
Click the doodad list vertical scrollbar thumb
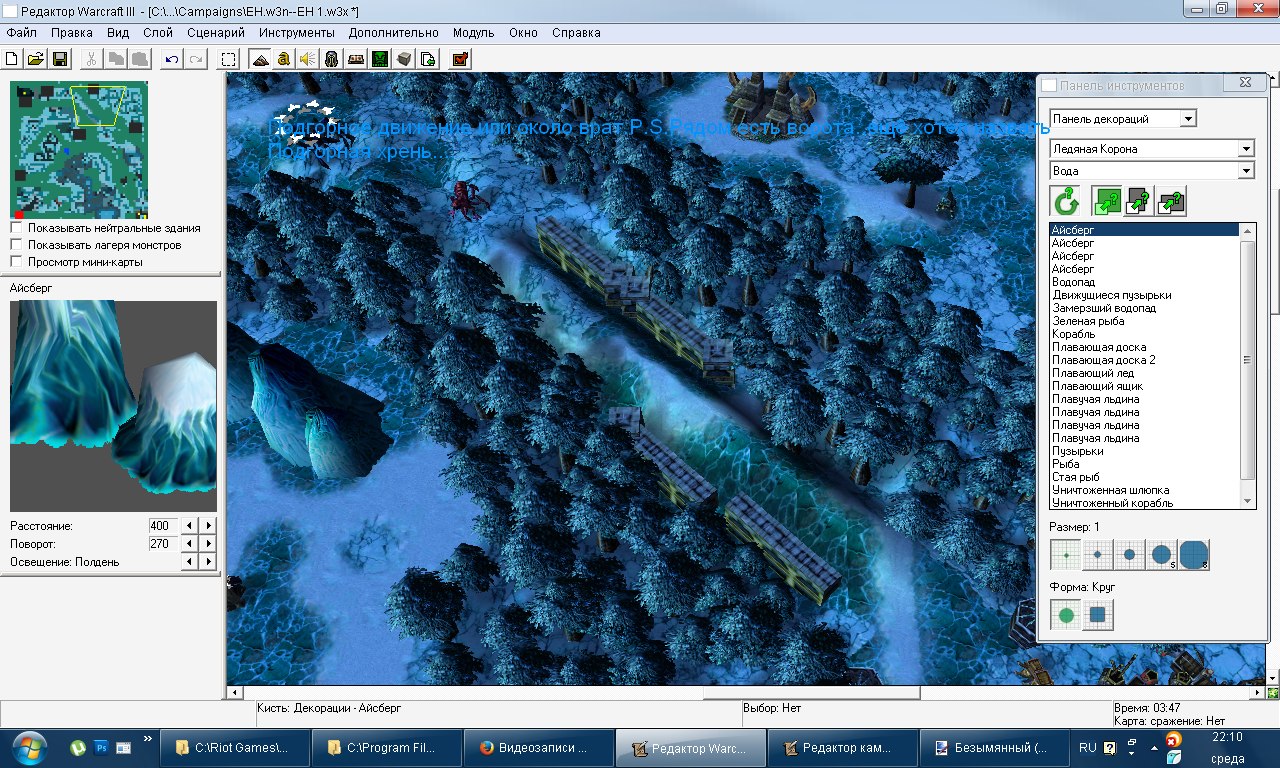1247,359
